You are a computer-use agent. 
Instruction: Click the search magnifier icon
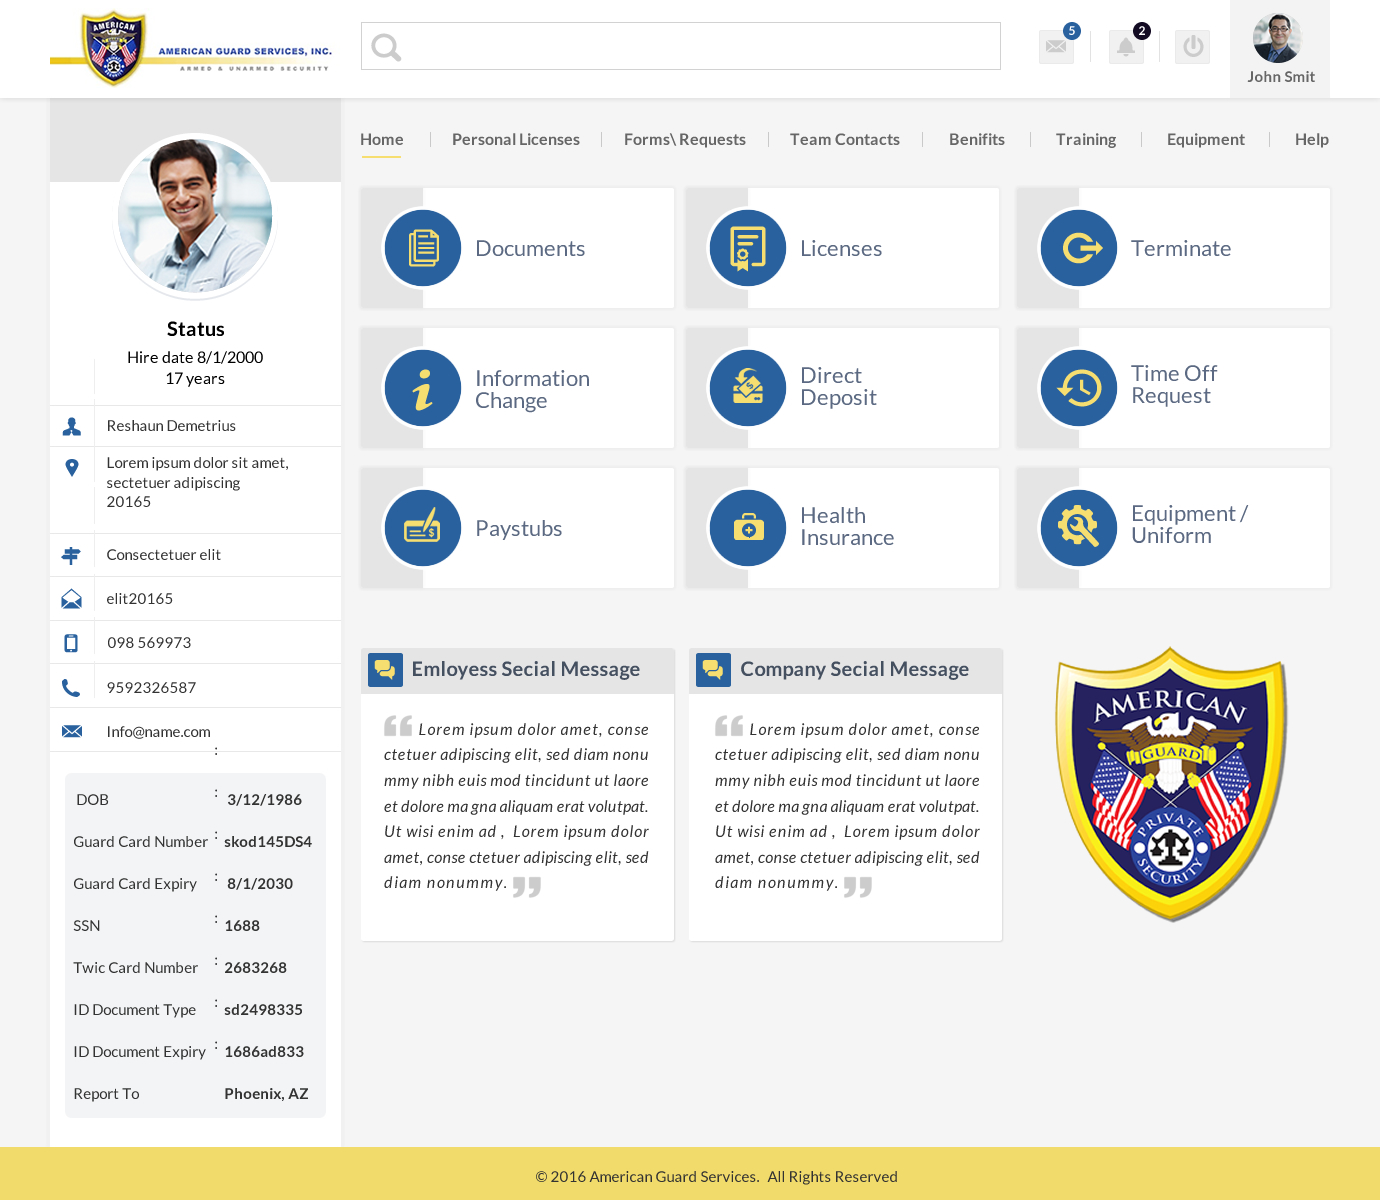pyautogui.click(x=386, y=47)
